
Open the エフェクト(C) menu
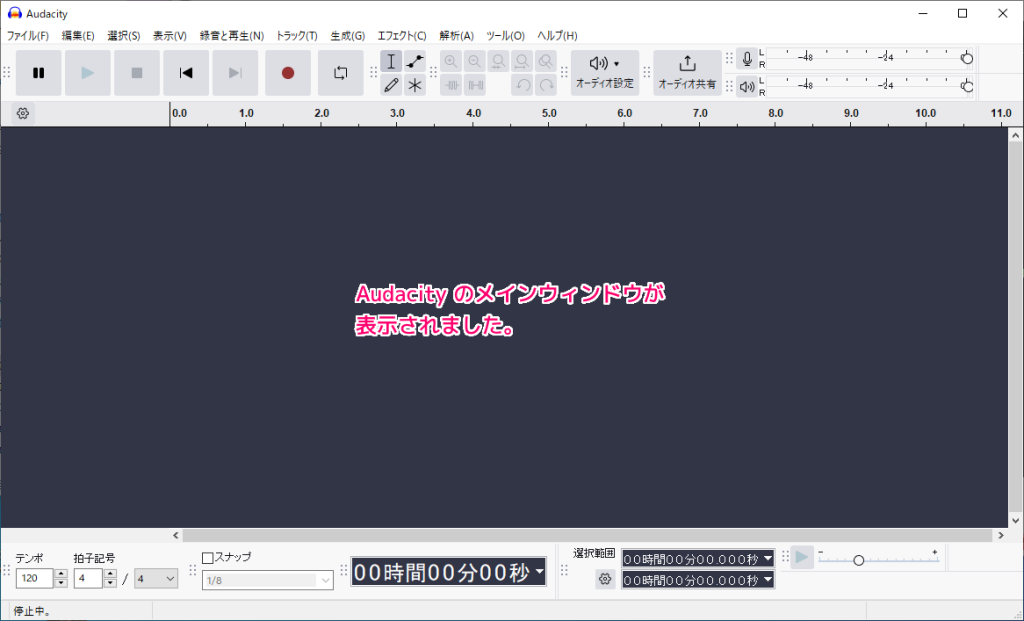[402, 36]
